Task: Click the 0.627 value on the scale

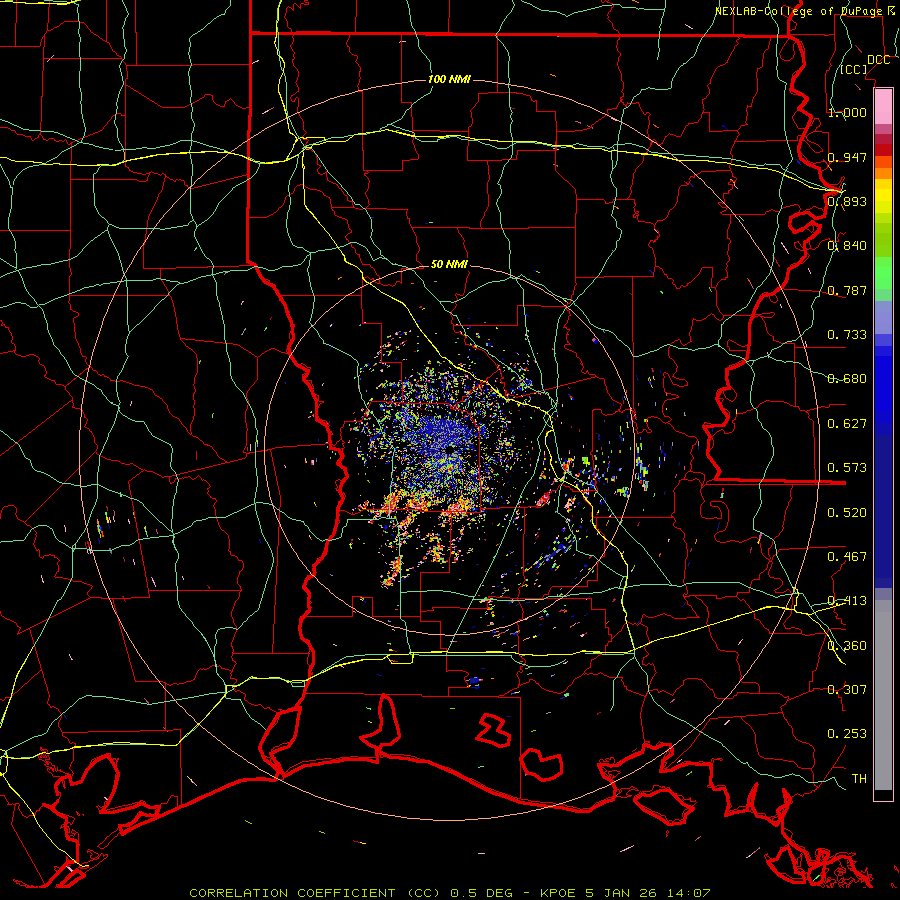Action: pyautogui.click(x=847, y=424)
